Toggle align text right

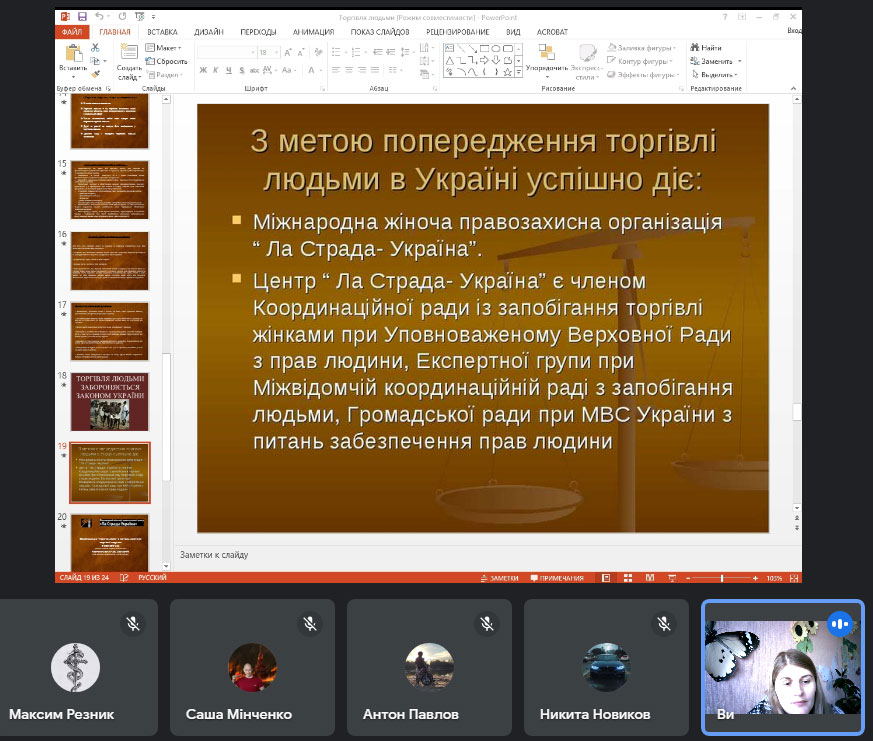(x=362, y=70)
